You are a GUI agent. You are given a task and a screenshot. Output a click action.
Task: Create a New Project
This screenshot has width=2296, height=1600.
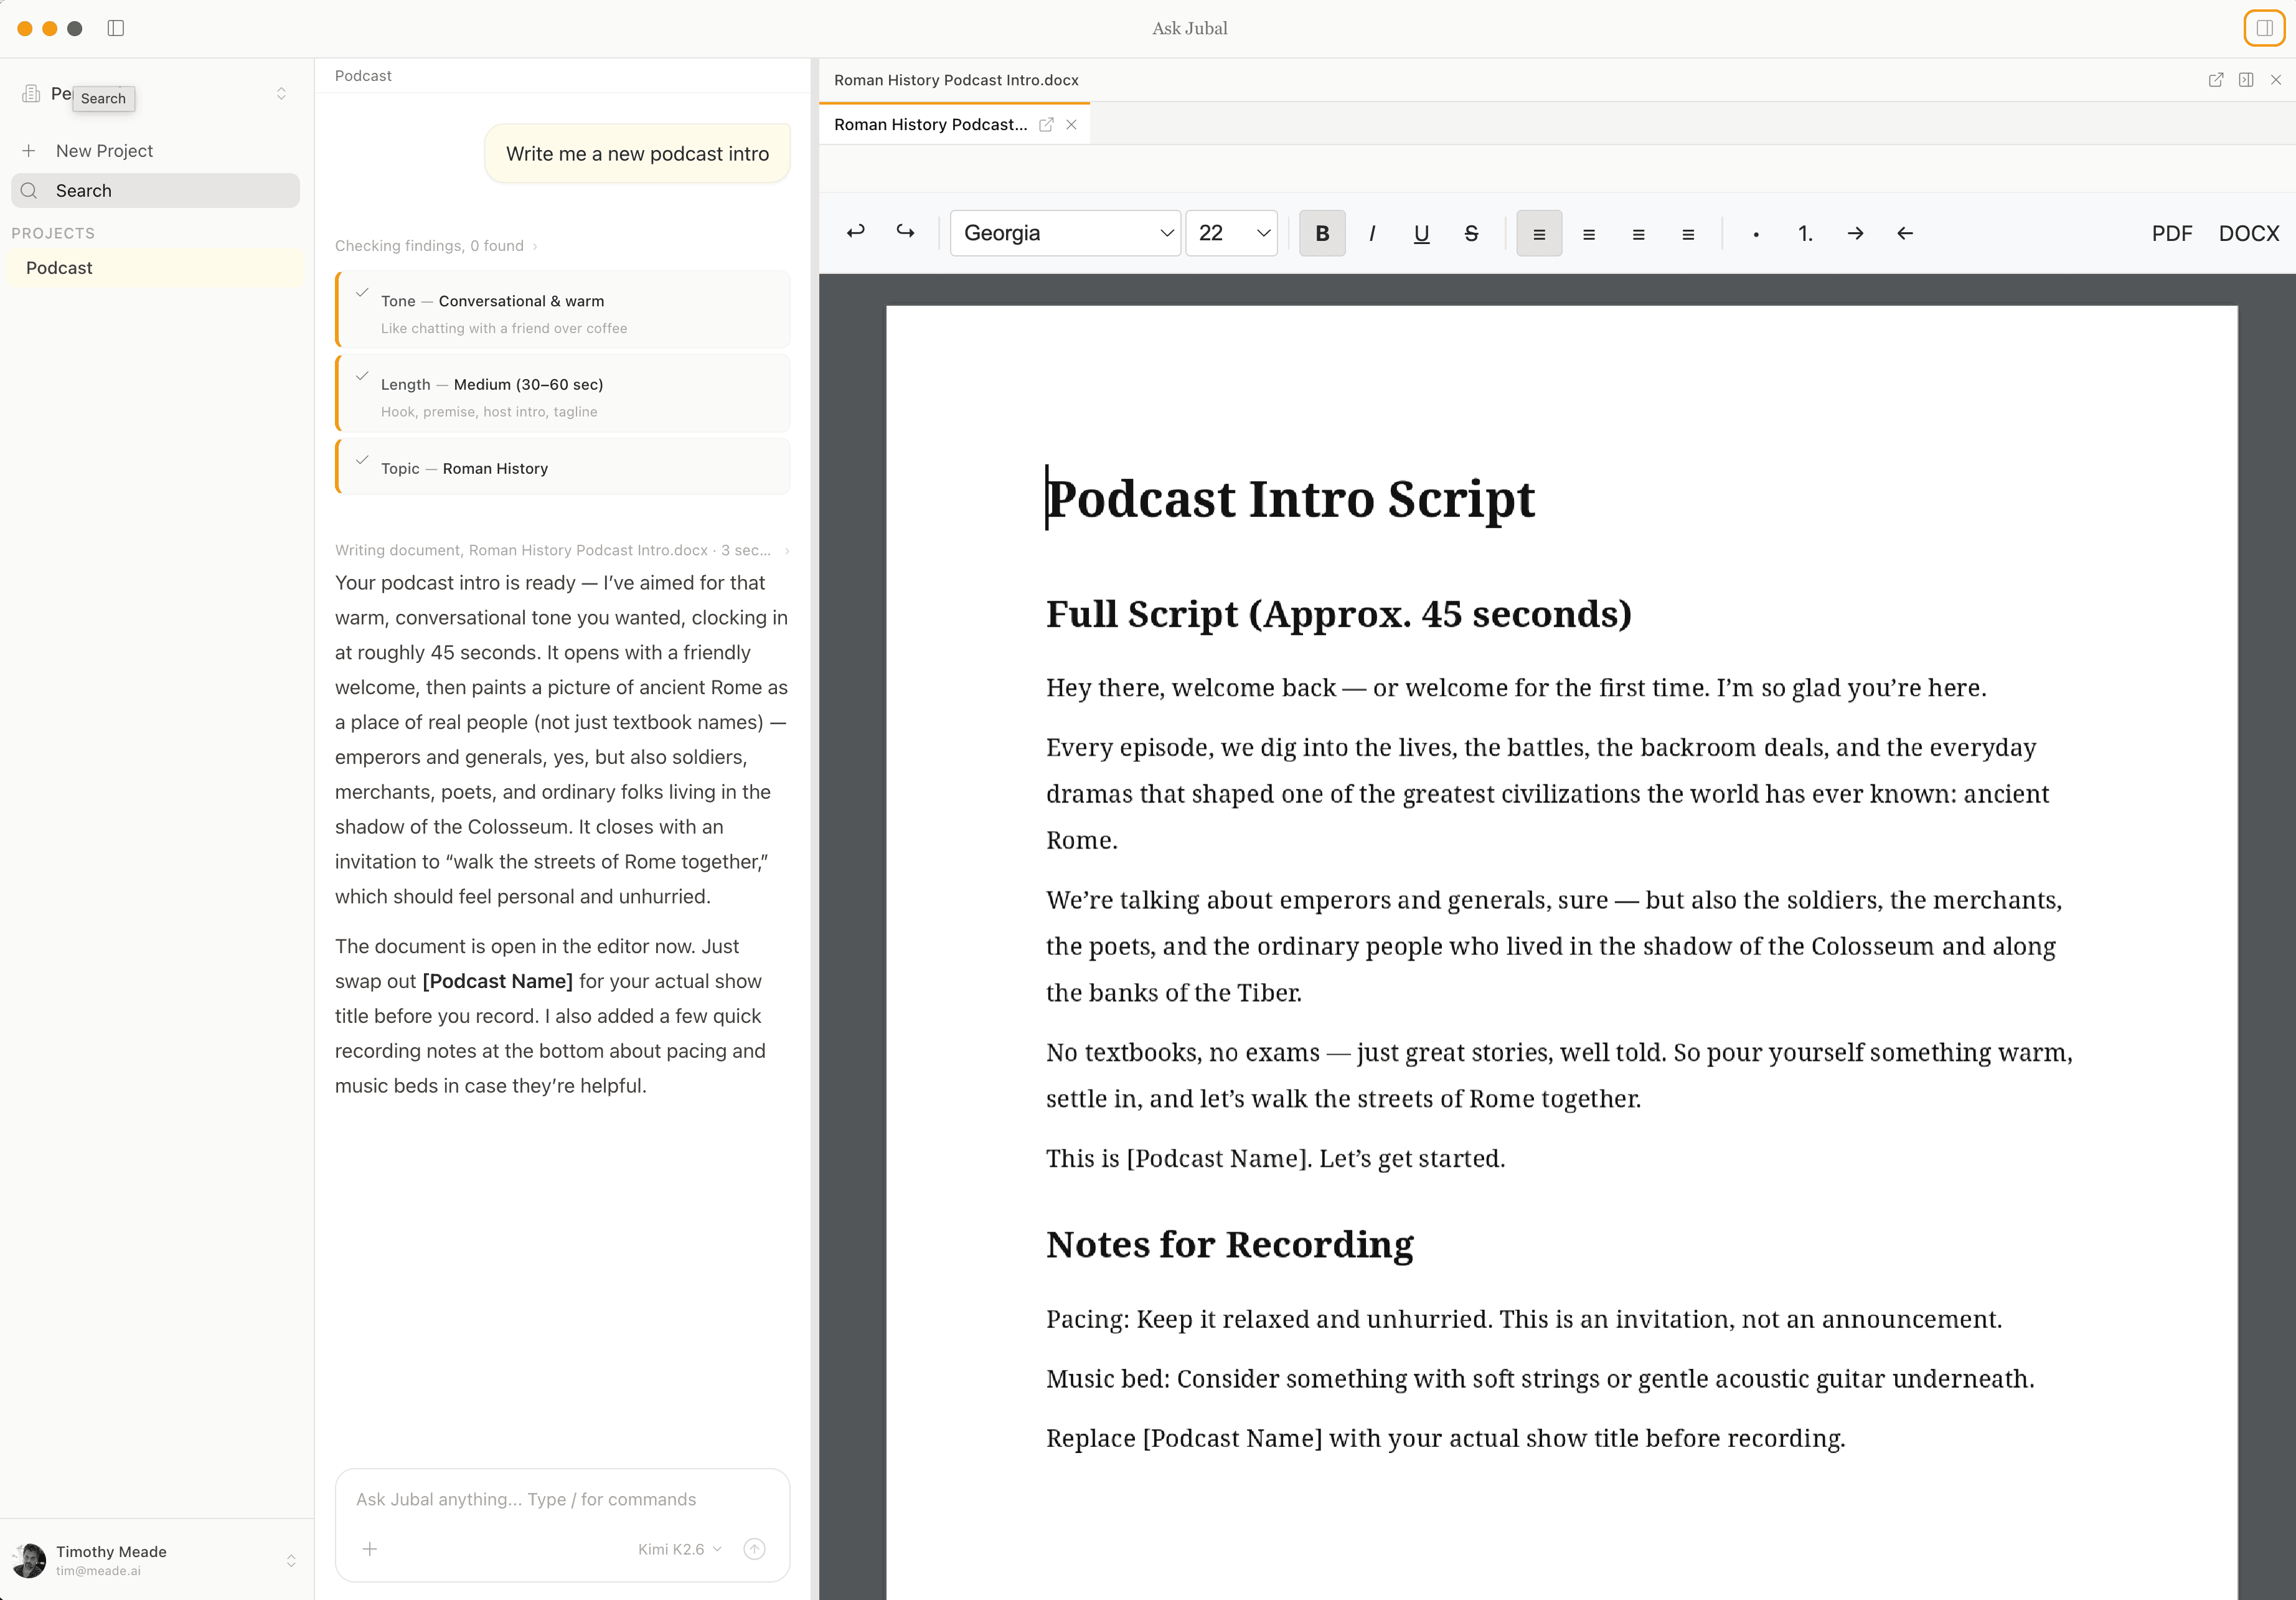click(x=155, y=151)
